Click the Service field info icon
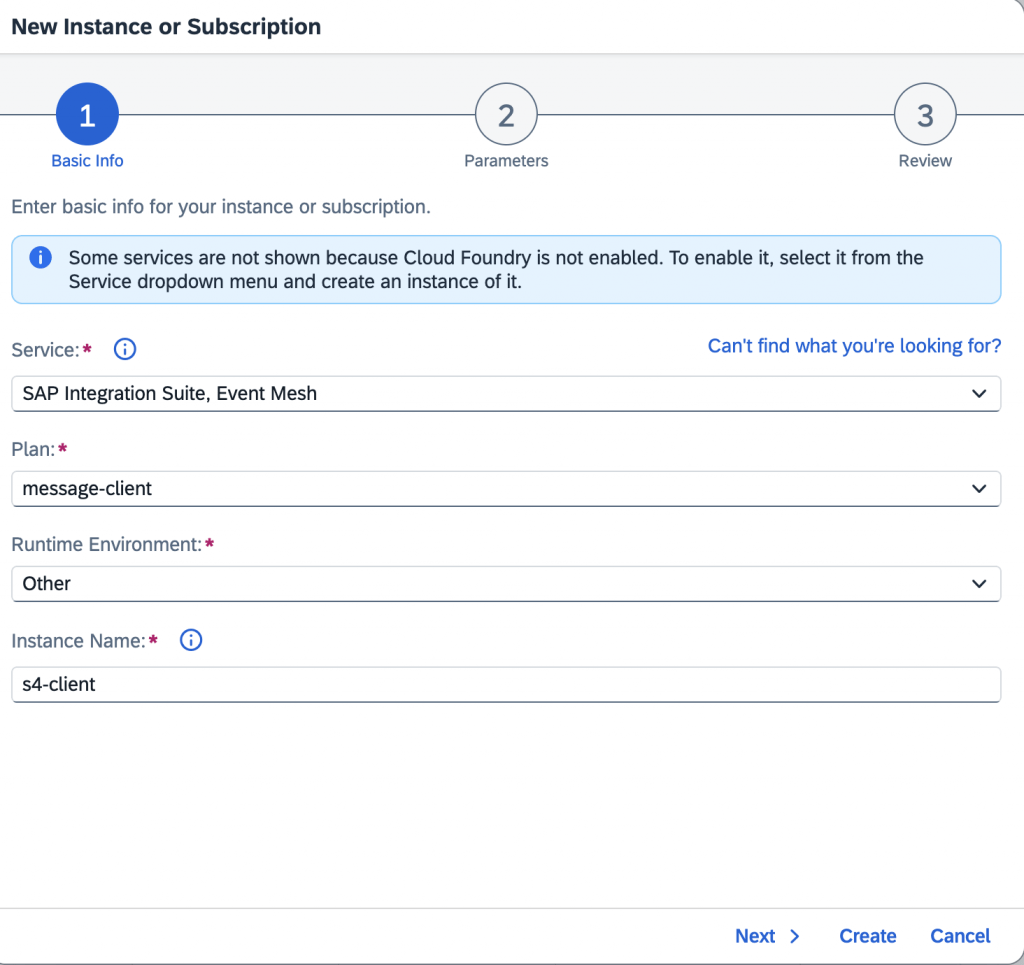The image size is (1024, 965). [x=125, y=349]
